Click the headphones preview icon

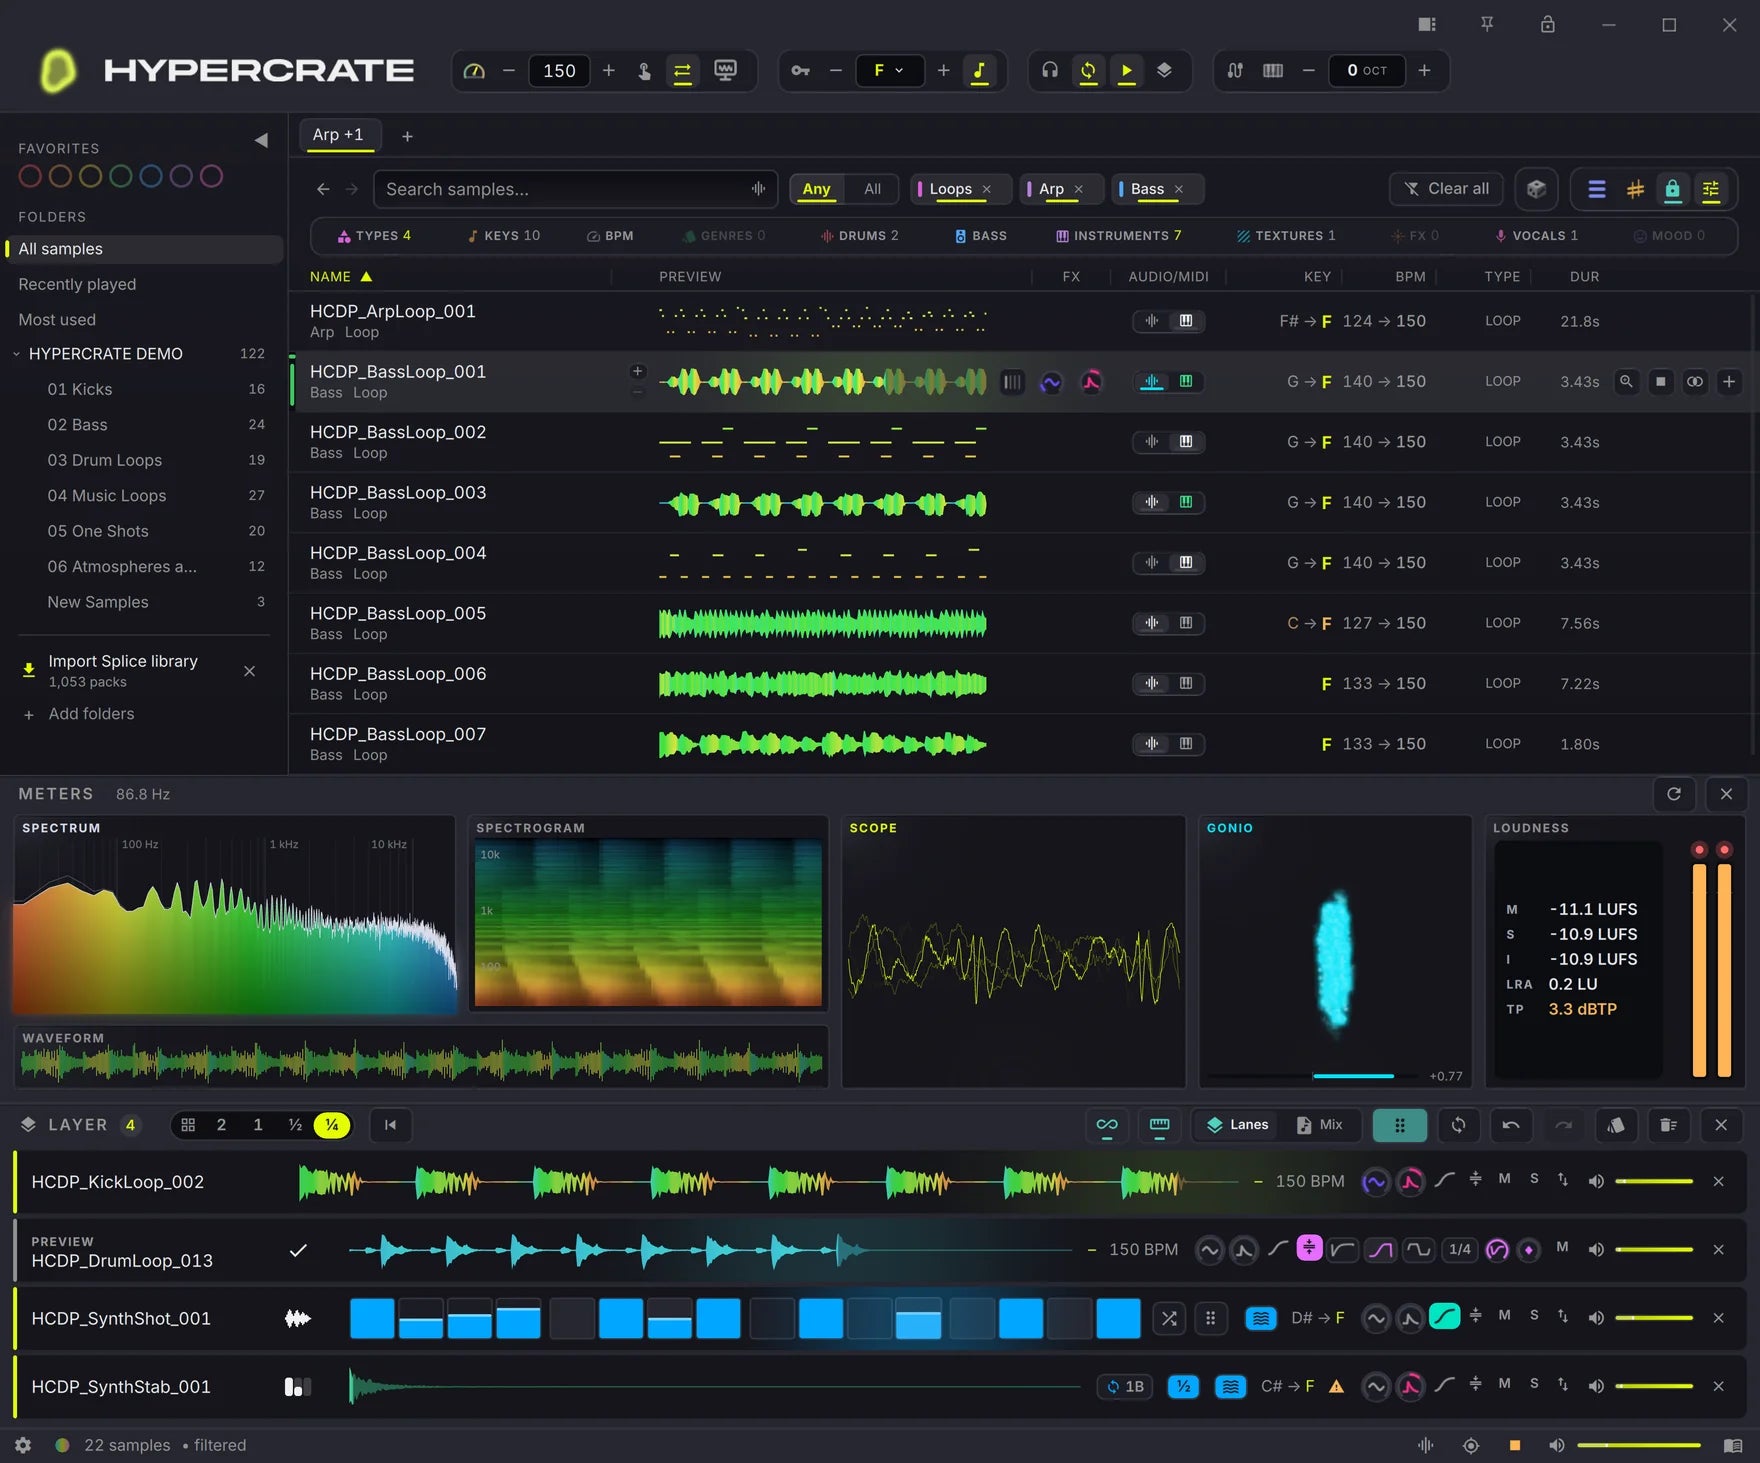(x=1049, y=70)
